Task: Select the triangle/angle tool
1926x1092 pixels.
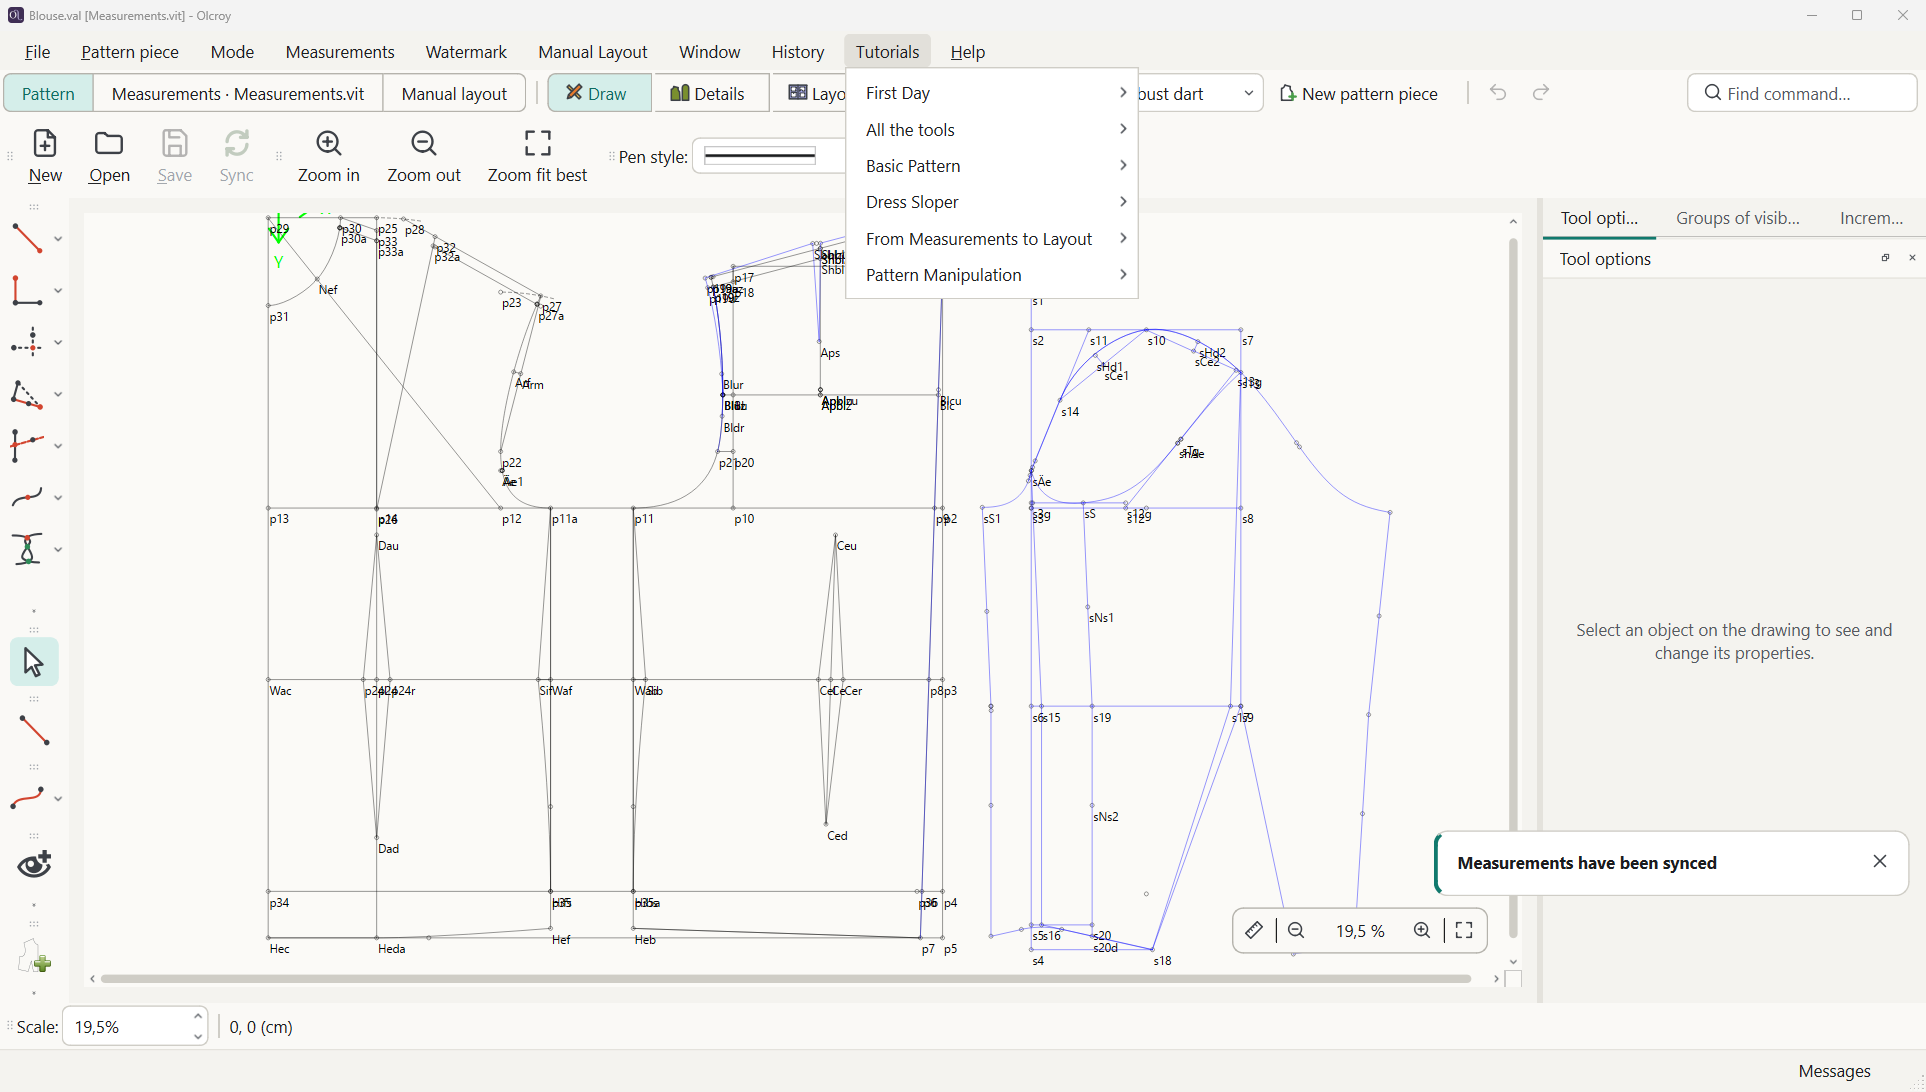Action: coord(27,394)
